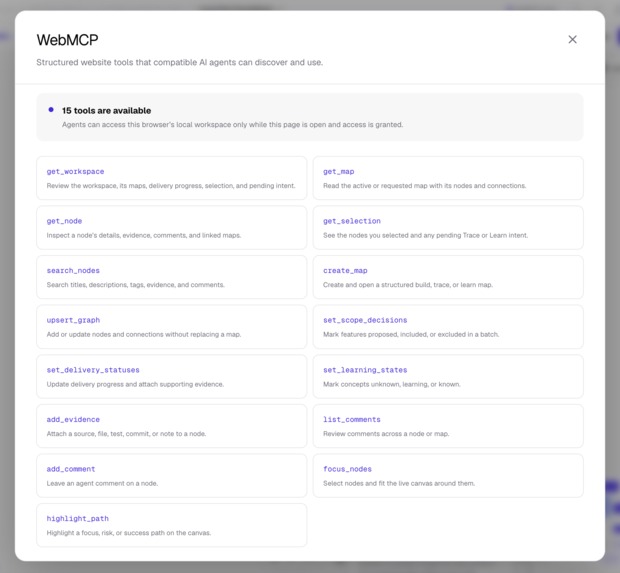Click the upsert_graph tool card
This screenshot has width=620, height=573.
172,327
